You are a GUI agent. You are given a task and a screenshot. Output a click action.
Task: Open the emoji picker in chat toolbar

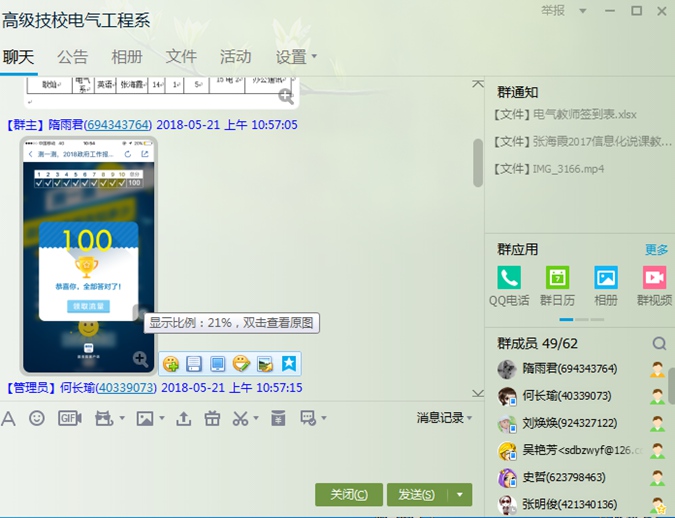coord(37,418)
